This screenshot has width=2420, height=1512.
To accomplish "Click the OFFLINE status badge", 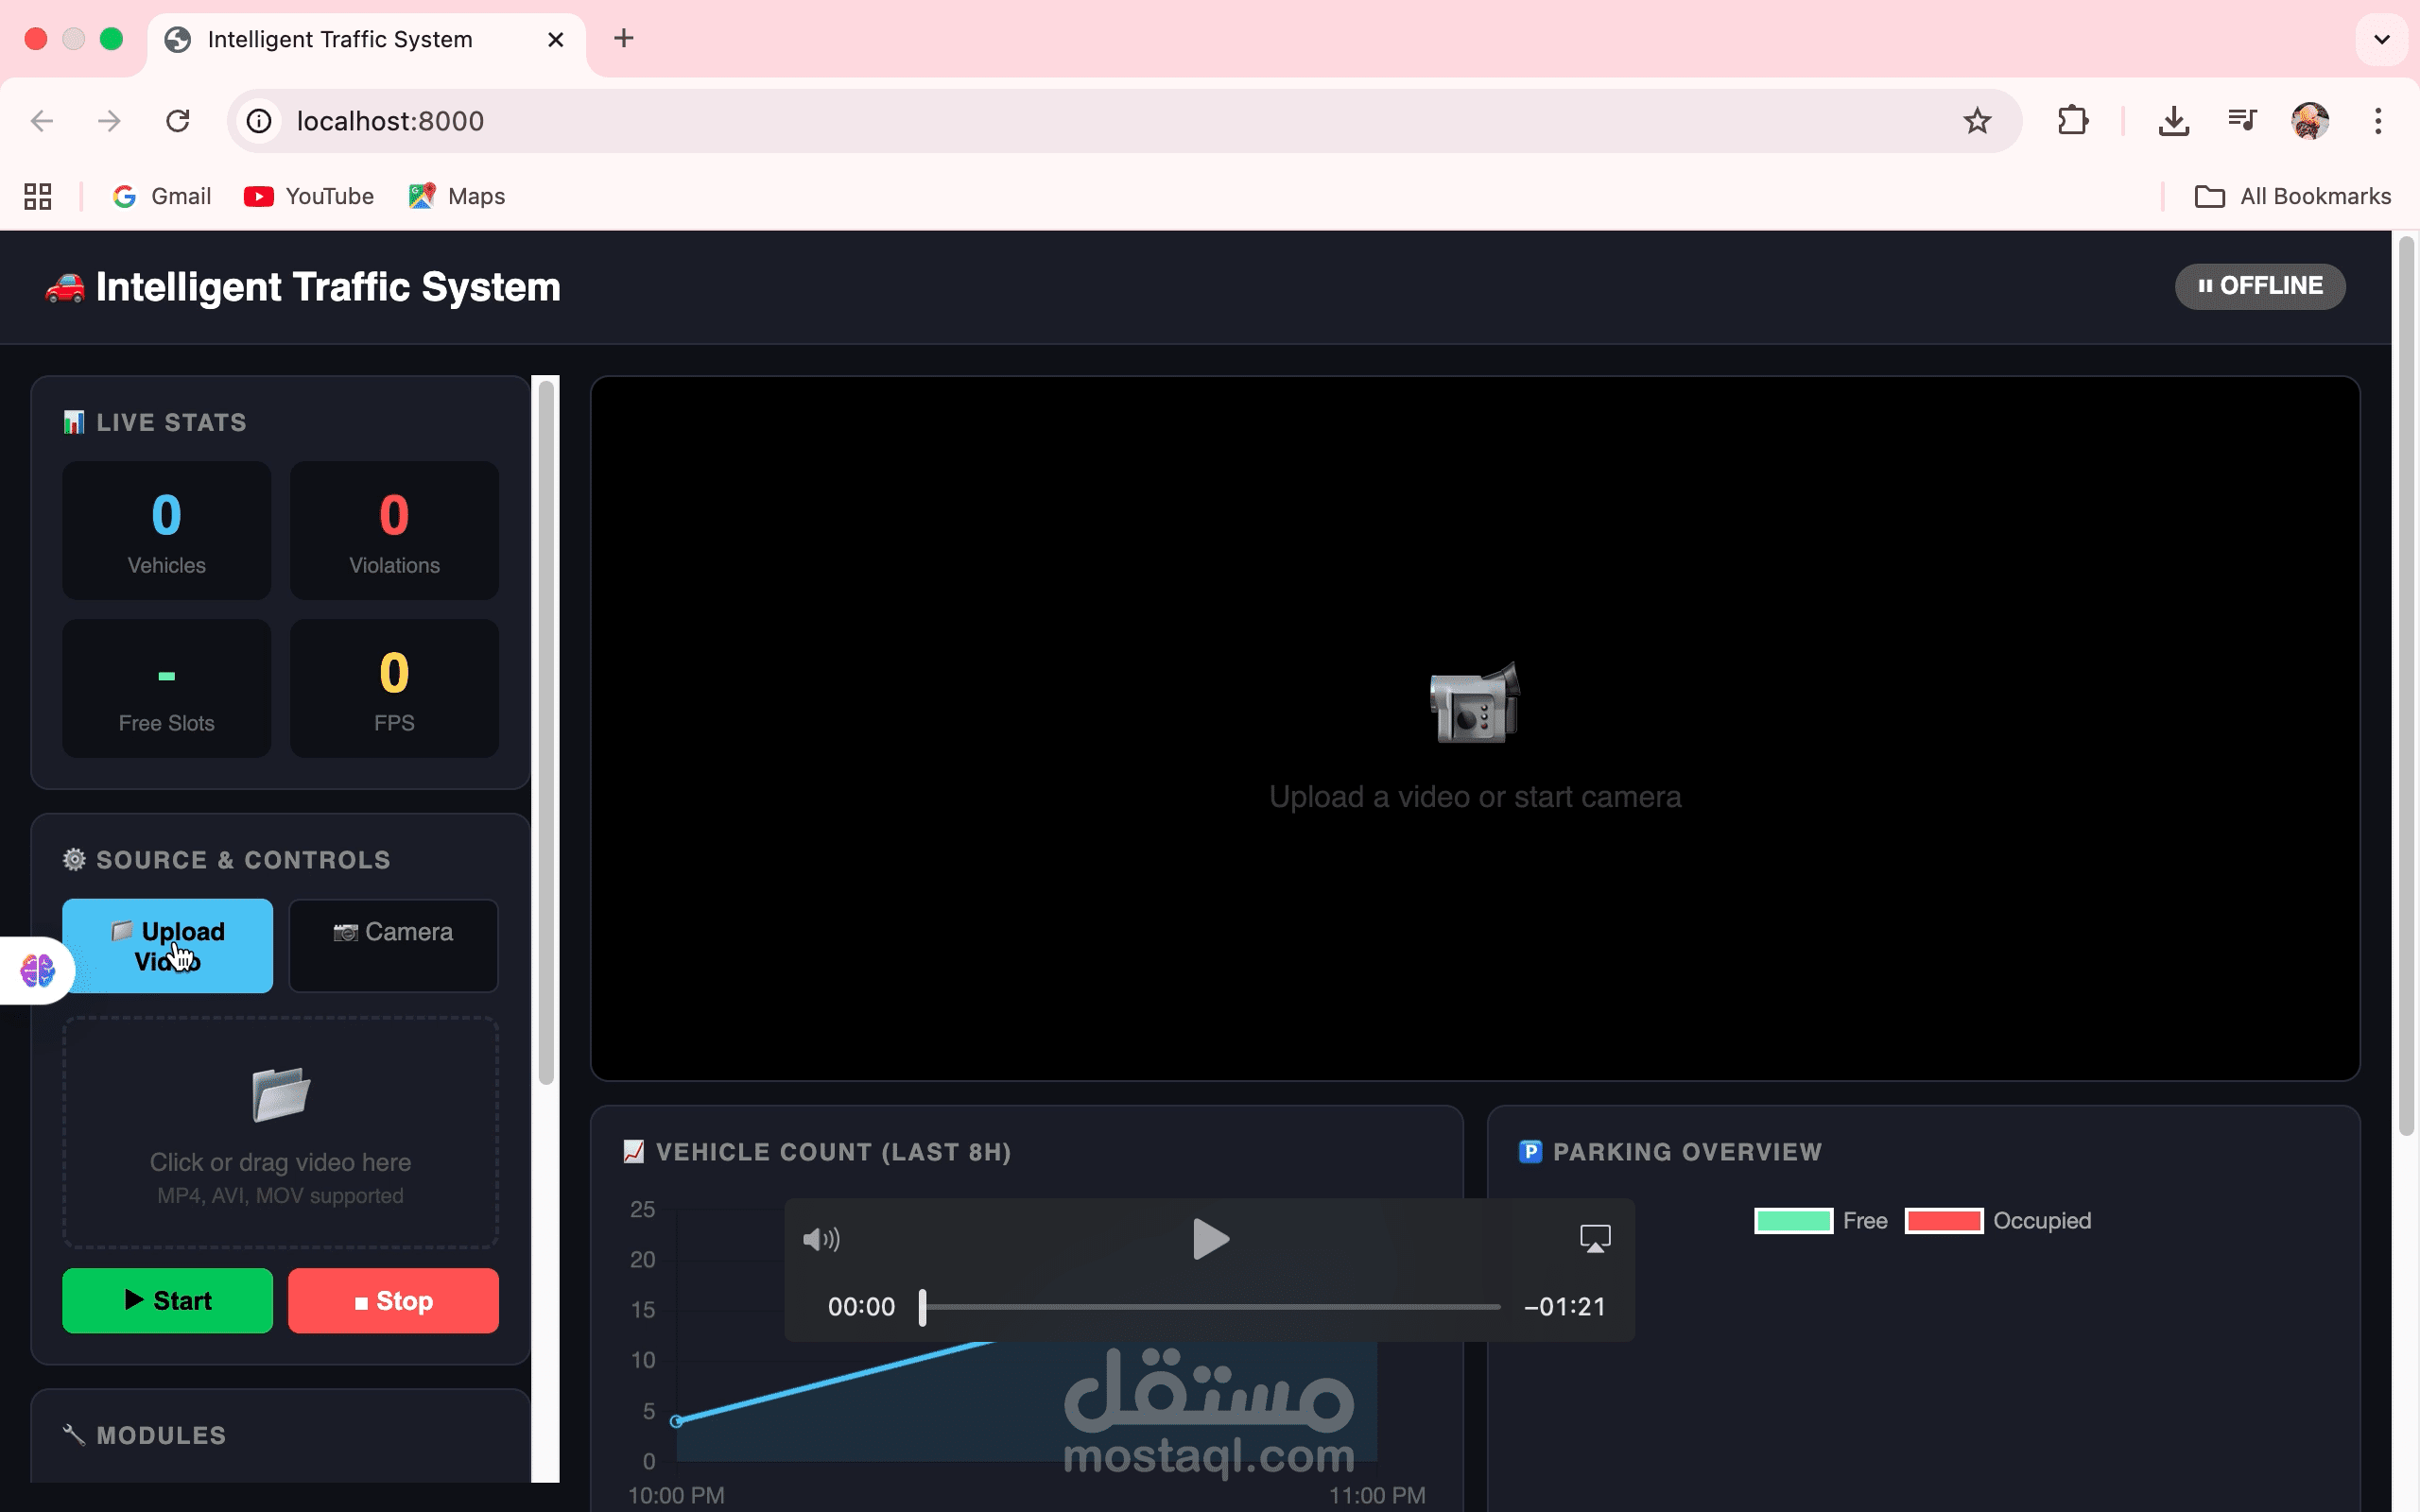I will click(x=2259, y=286).
